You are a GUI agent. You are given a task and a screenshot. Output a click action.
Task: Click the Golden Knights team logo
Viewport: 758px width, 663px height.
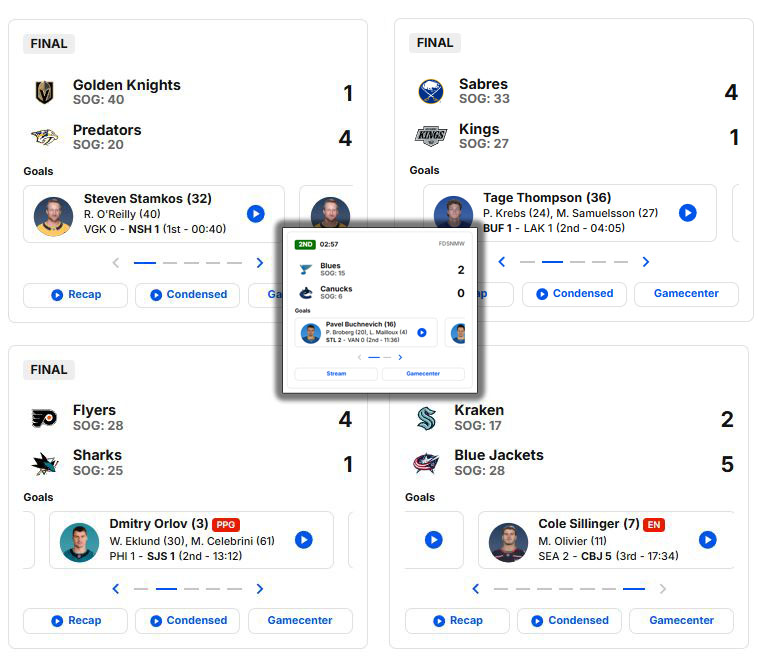point(44,92)
